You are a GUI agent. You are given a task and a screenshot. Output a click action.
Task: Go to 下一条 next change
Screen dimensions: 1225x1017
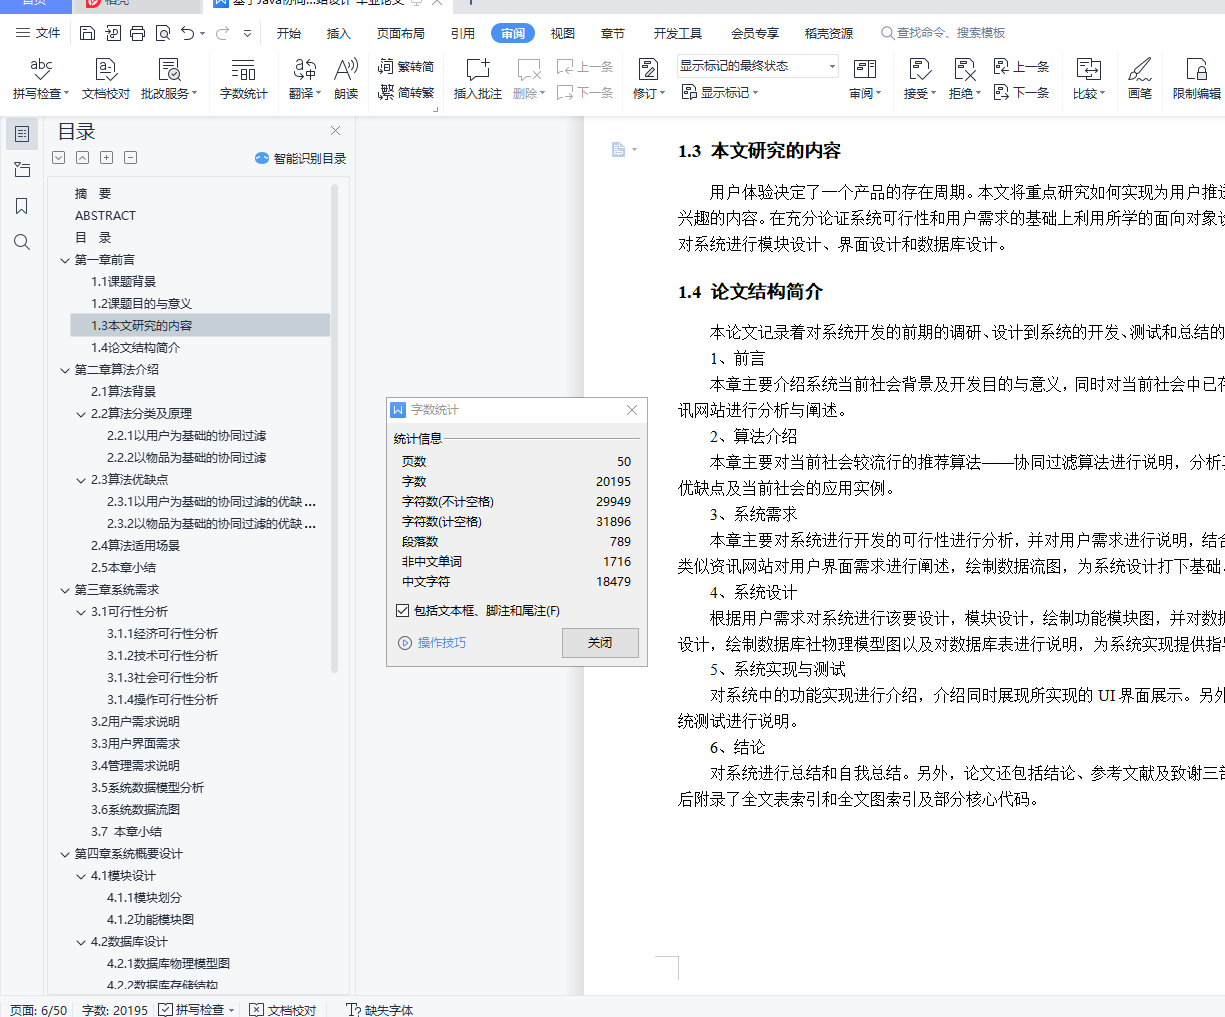(x=1021, y=92)
